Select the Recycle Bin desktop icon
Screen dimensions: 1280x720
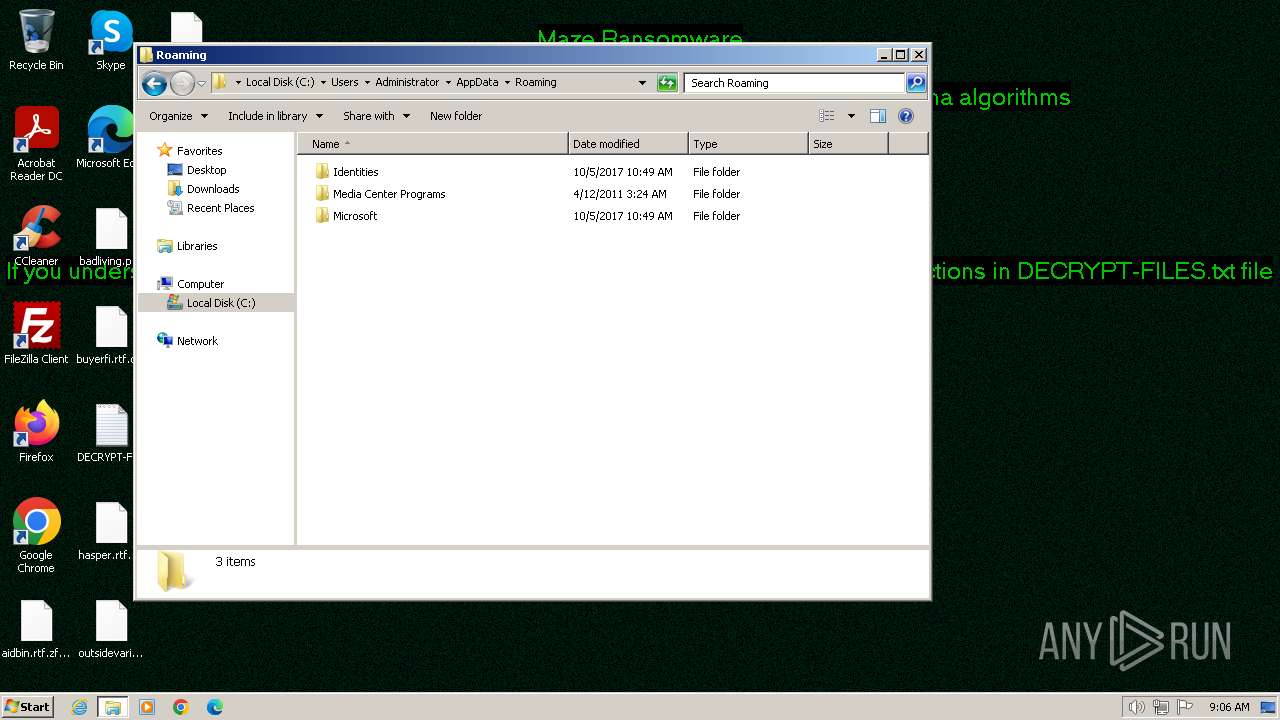36,40
